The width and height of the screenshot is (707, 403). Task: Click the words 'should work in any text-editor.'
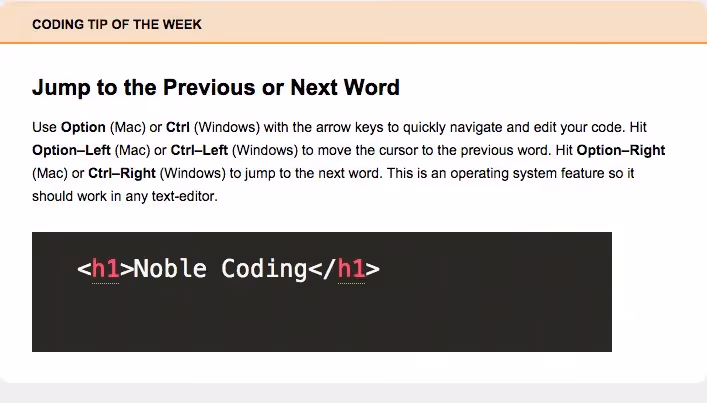point(125,196)
